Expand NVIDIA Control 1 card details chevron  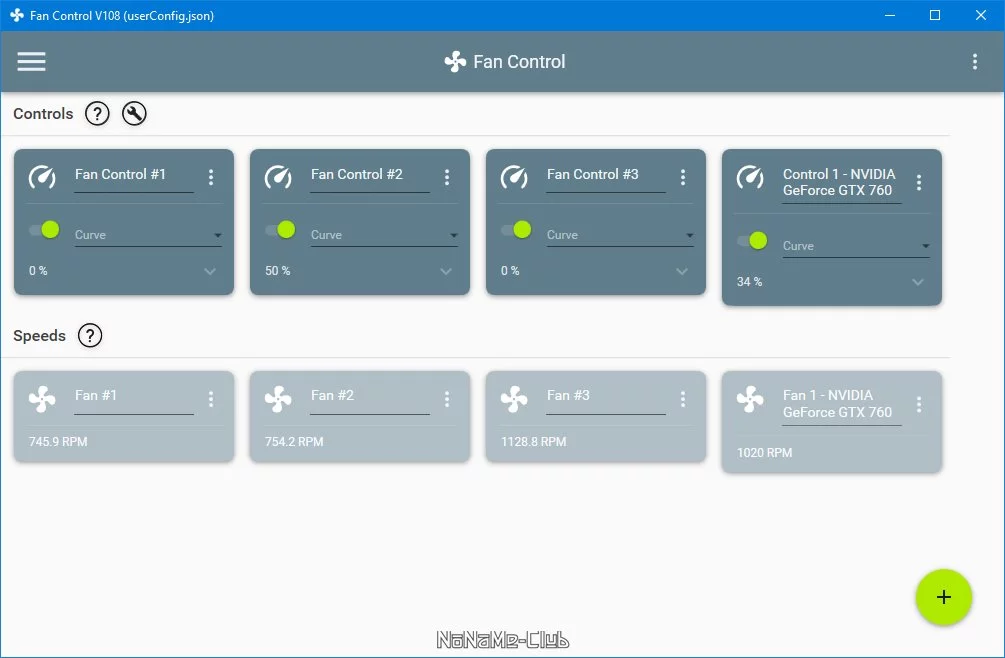coord(917,282)
